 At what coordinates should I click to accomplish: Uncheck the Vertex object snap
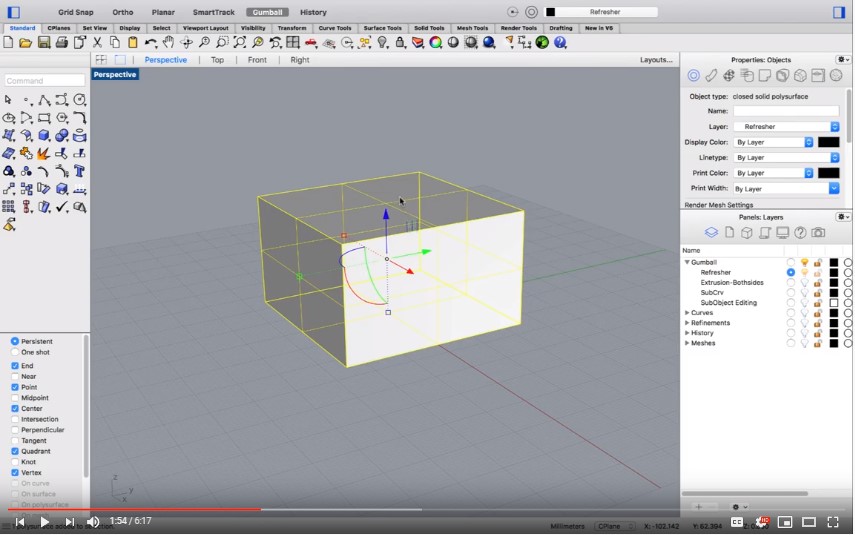[15, 472]
